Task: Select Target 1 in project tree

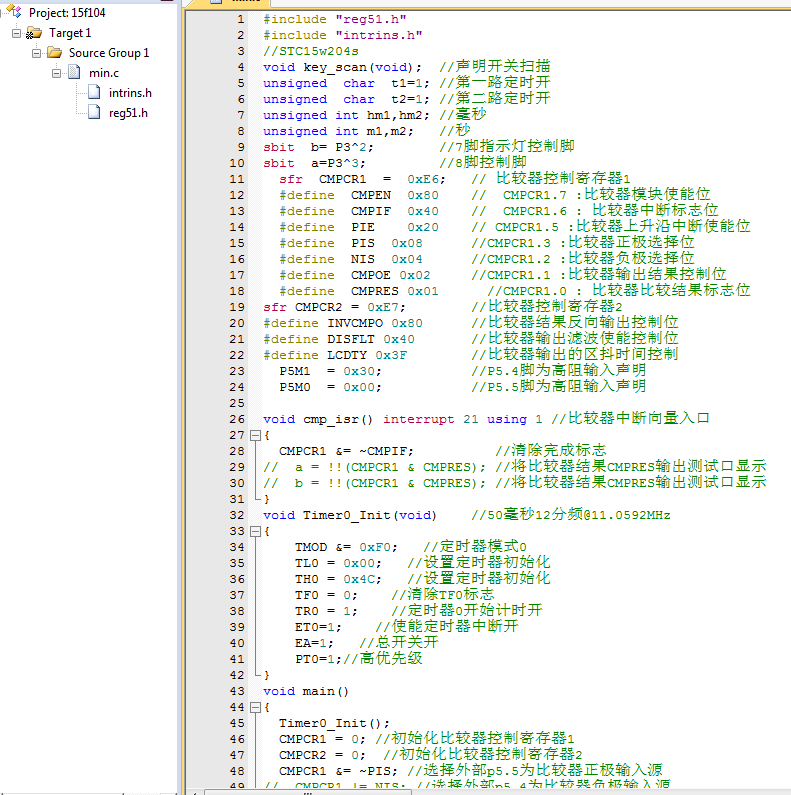Action: (x=70, y=33)
